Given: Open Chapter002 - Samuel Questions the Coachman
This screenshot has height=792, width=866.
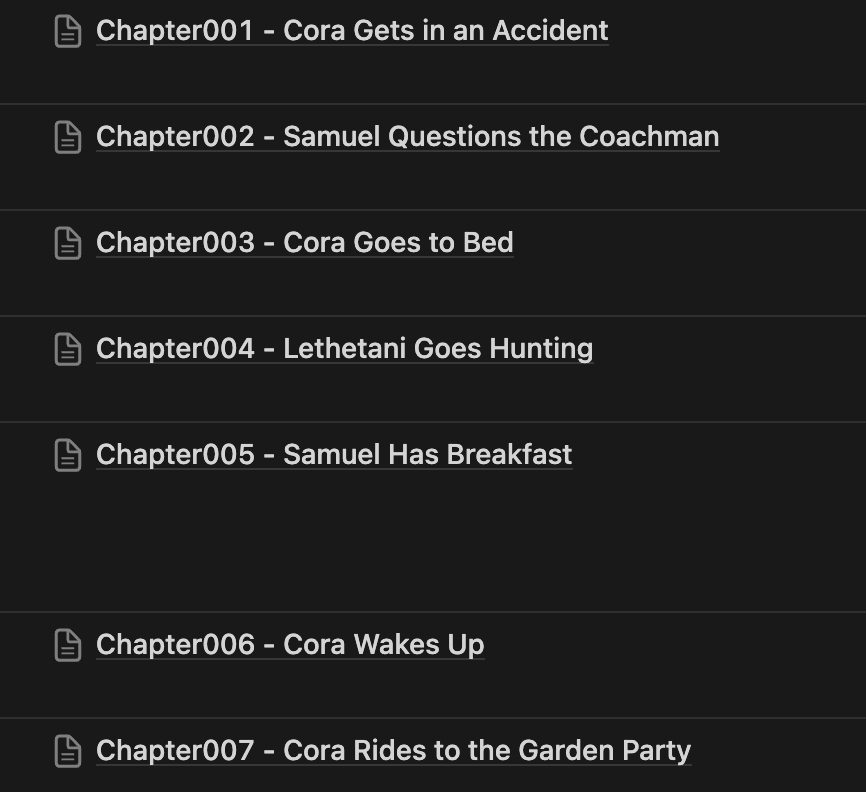Looking at the screenshot, I should pos(407,137).
